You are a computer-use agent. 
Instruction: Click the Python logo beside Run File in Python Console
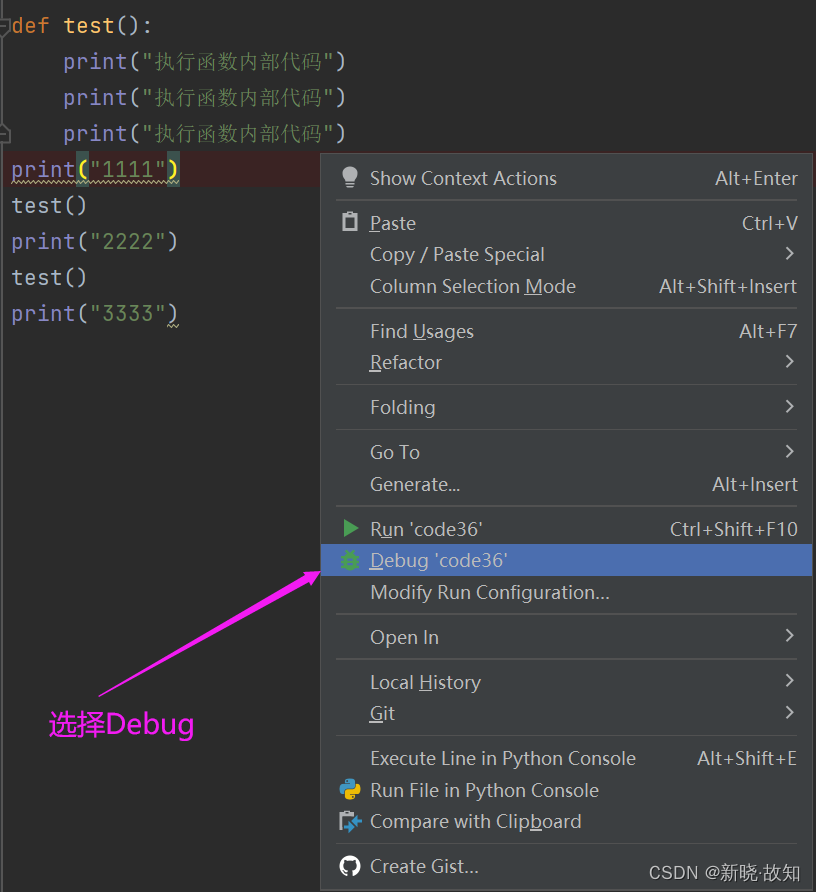click(x=349, y=789)
